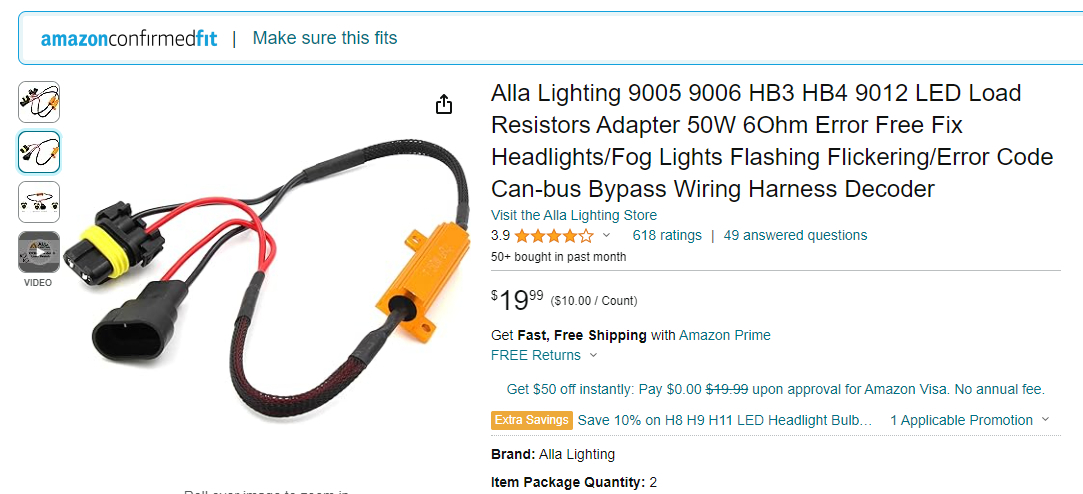
Task: Click the Amazon Visa $50 off offer
Action: tap(775, 389)
